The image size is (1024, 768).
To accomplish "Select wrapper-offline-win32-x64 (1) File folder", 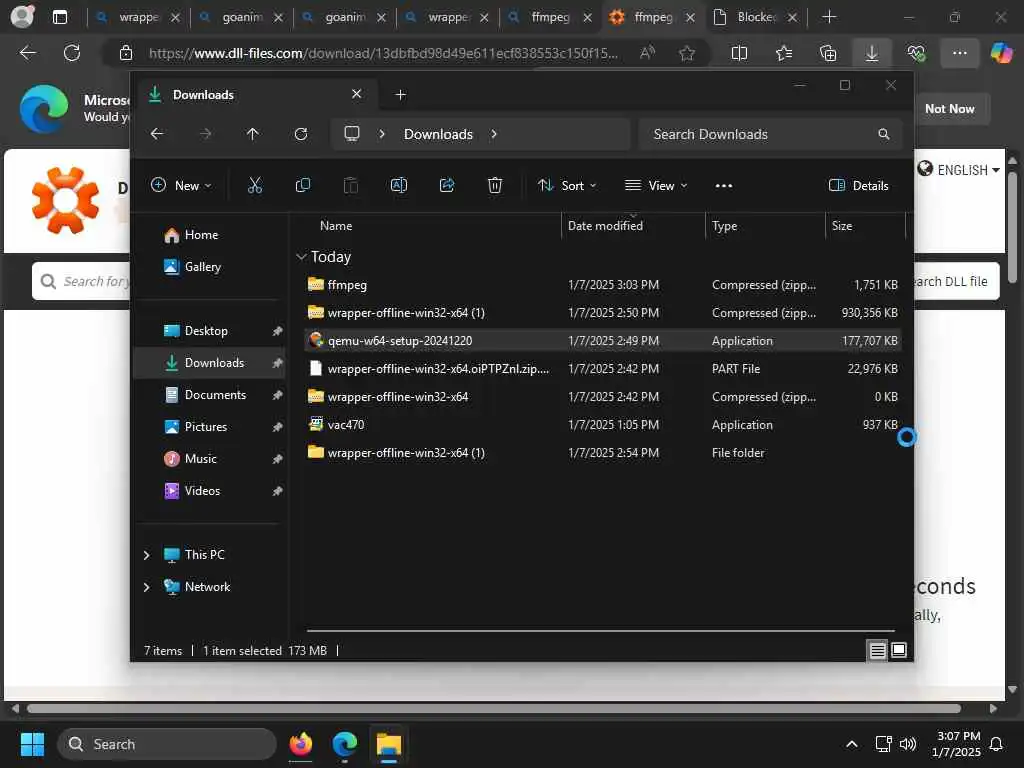I will tap(603, 453).
